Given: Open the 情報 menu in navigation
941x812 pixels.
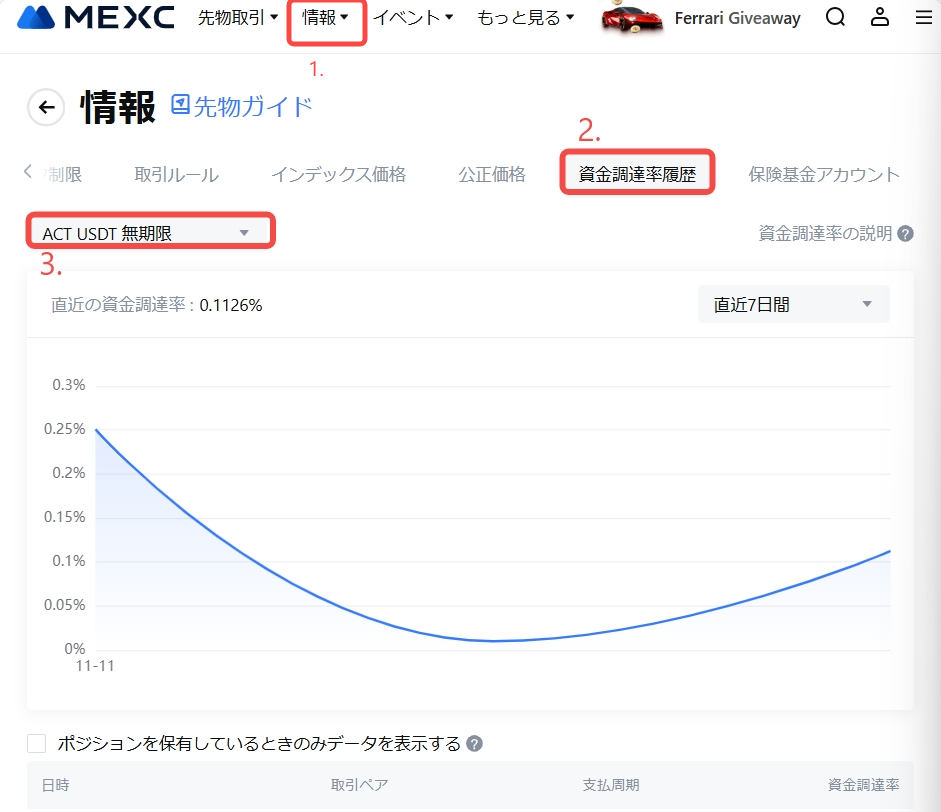Looking at the screenshot, I should point(326,18).
